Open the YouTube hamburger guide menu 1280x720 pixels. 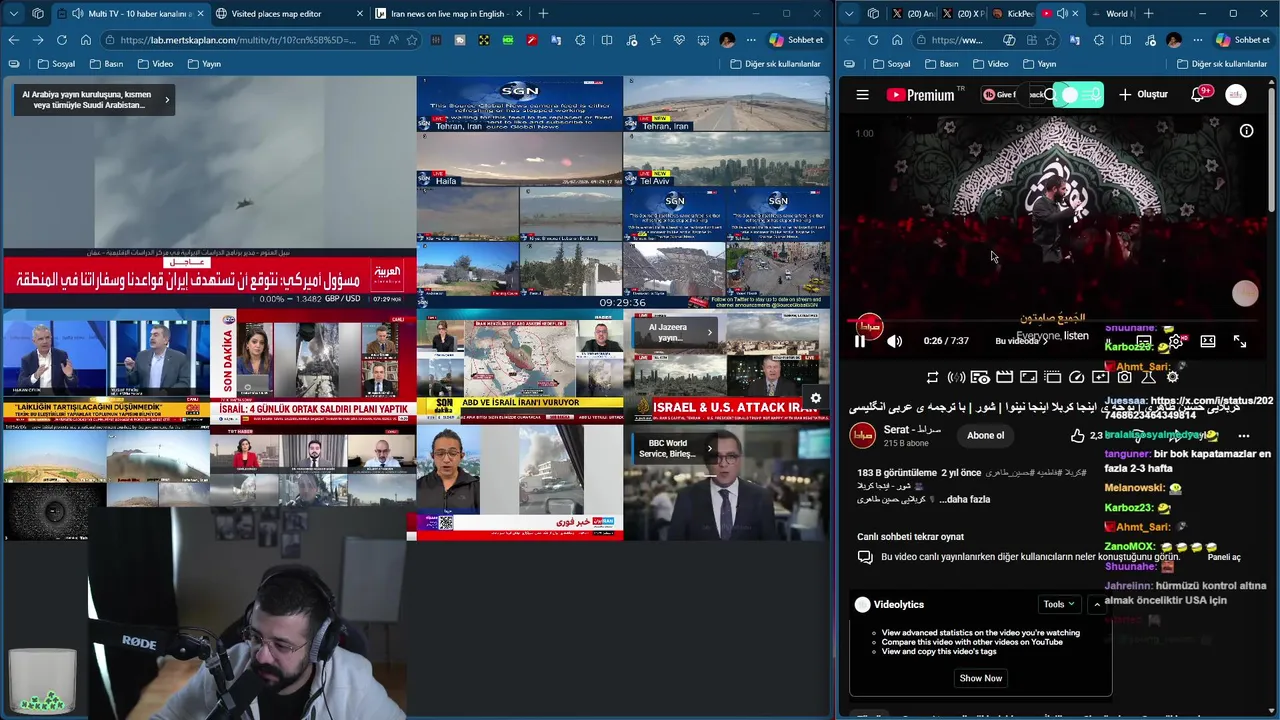click(862, 95)
